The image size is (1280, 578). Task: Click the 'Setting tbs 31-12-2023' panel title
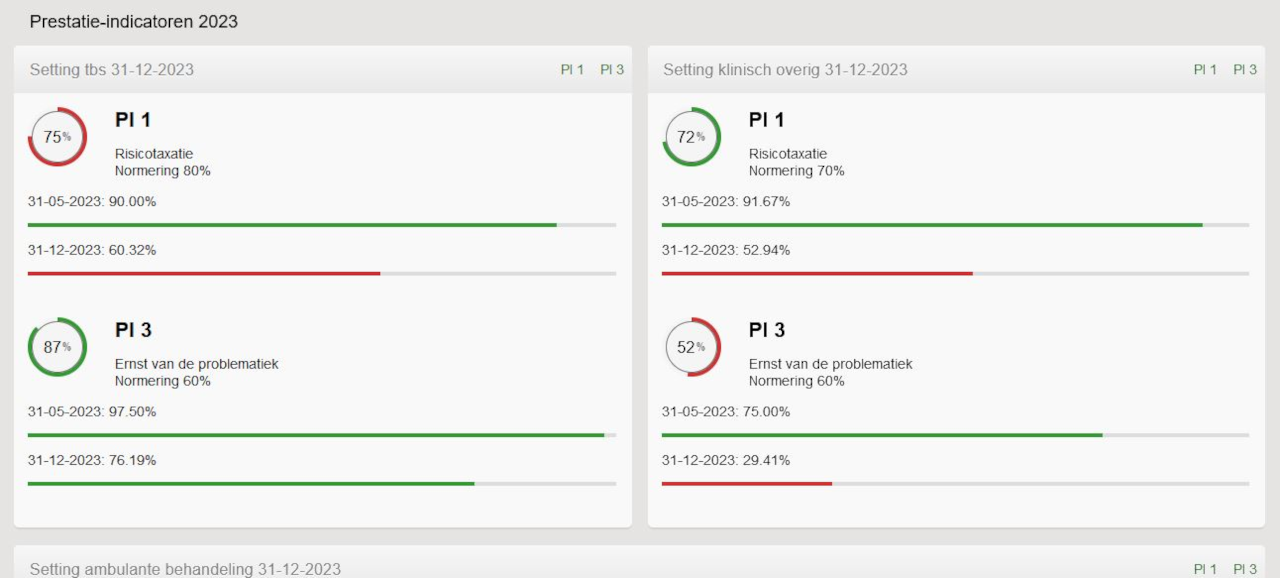click(112, 70)
